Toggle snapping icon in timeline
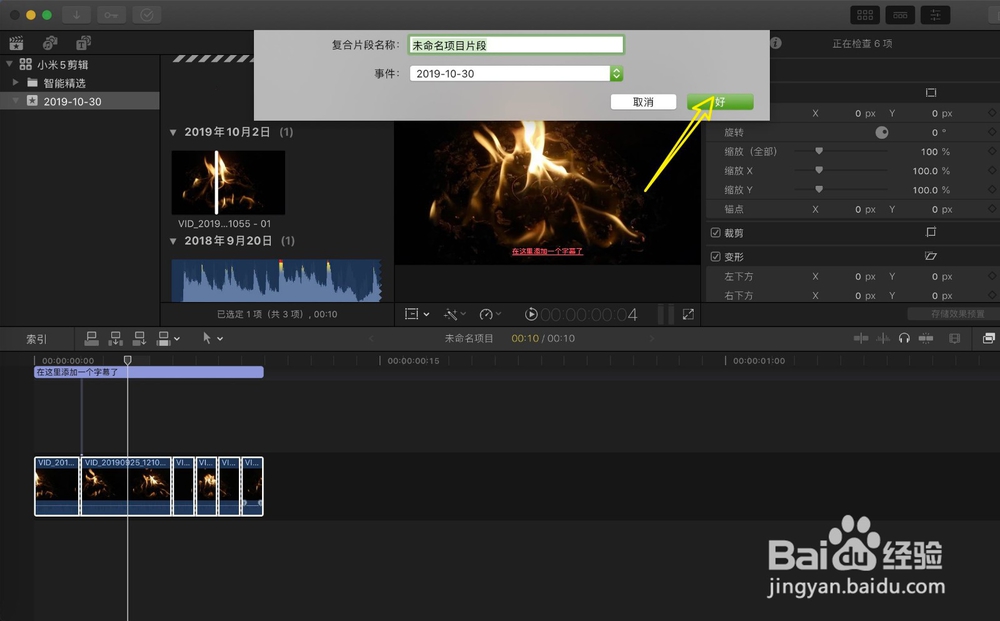The width and height of the screenshot is (1000, 621). point(925,338)
